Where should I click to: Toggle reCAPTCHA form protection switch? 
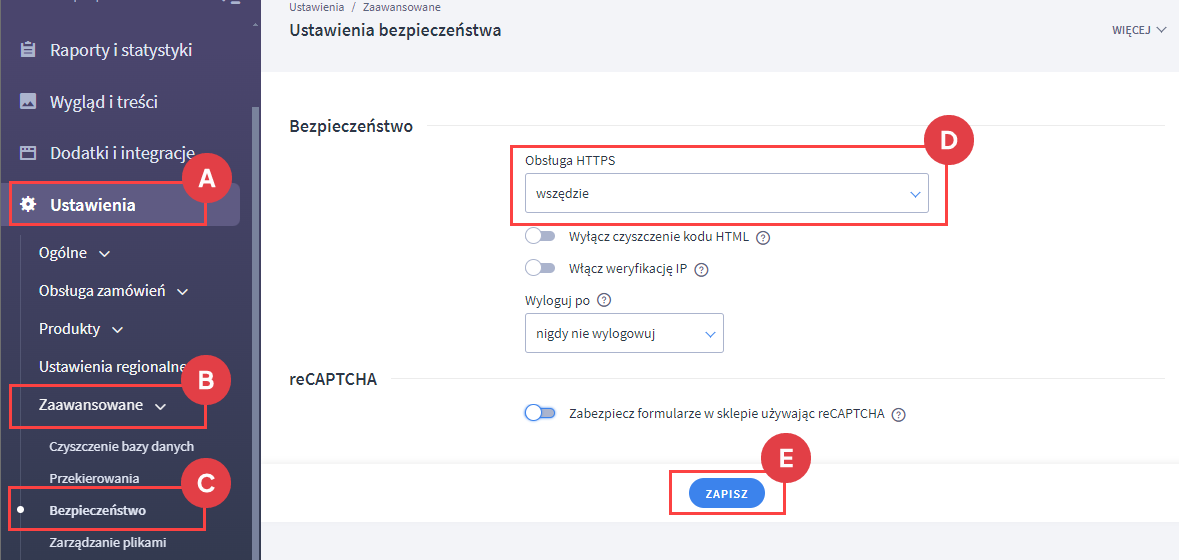[x=540, y=413]
